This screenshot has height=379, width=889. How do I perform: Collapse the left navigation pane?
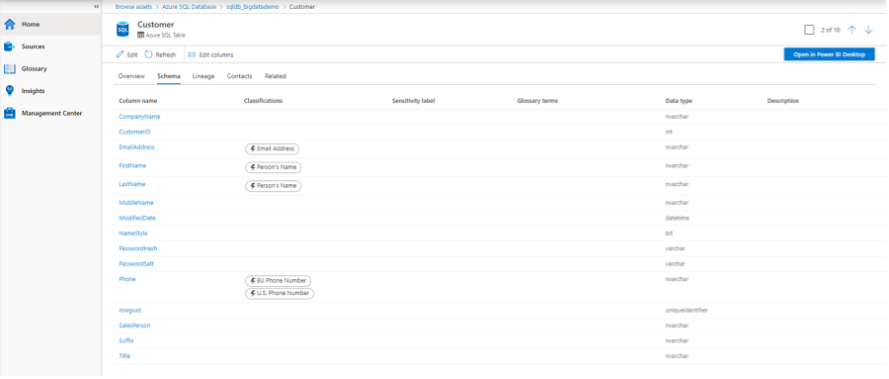pos(96,6)
